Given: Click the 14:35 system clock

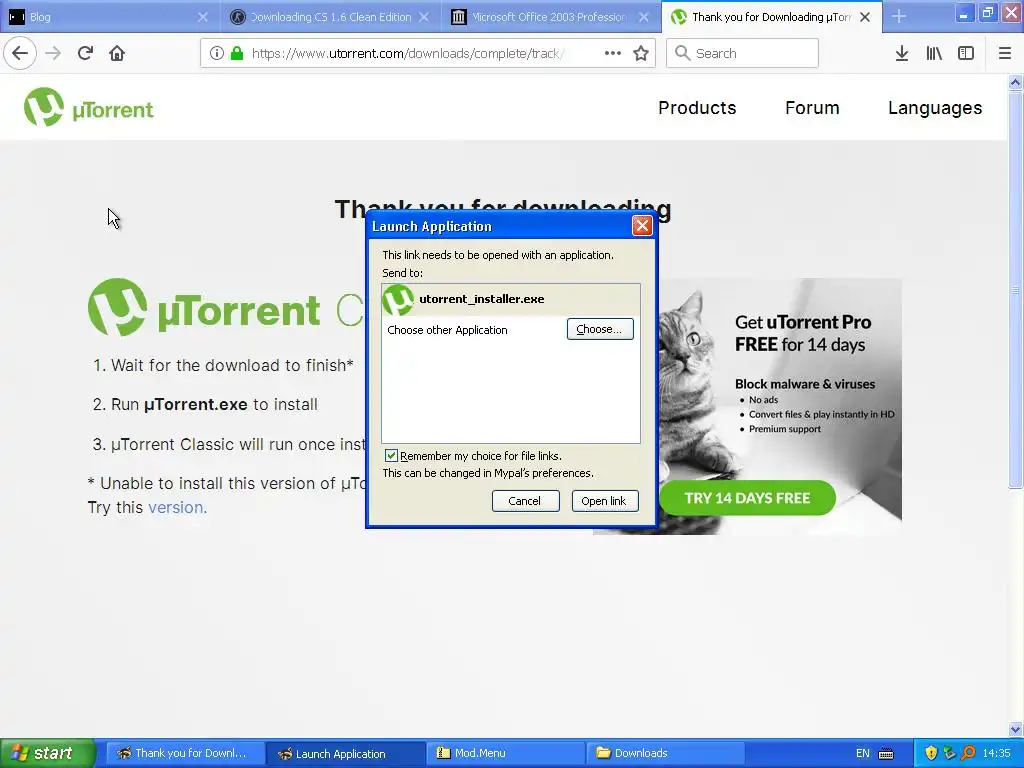Looking at the screenshot, I should [x=997, y=754].
